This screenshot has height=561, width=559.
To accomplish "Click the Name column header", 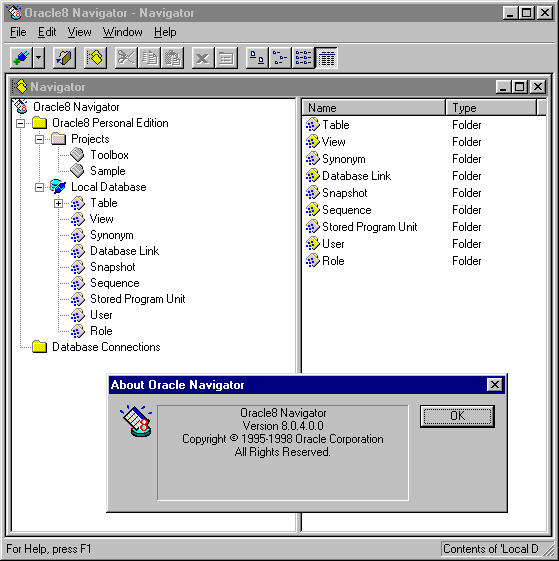I will (x=374, y=108).
